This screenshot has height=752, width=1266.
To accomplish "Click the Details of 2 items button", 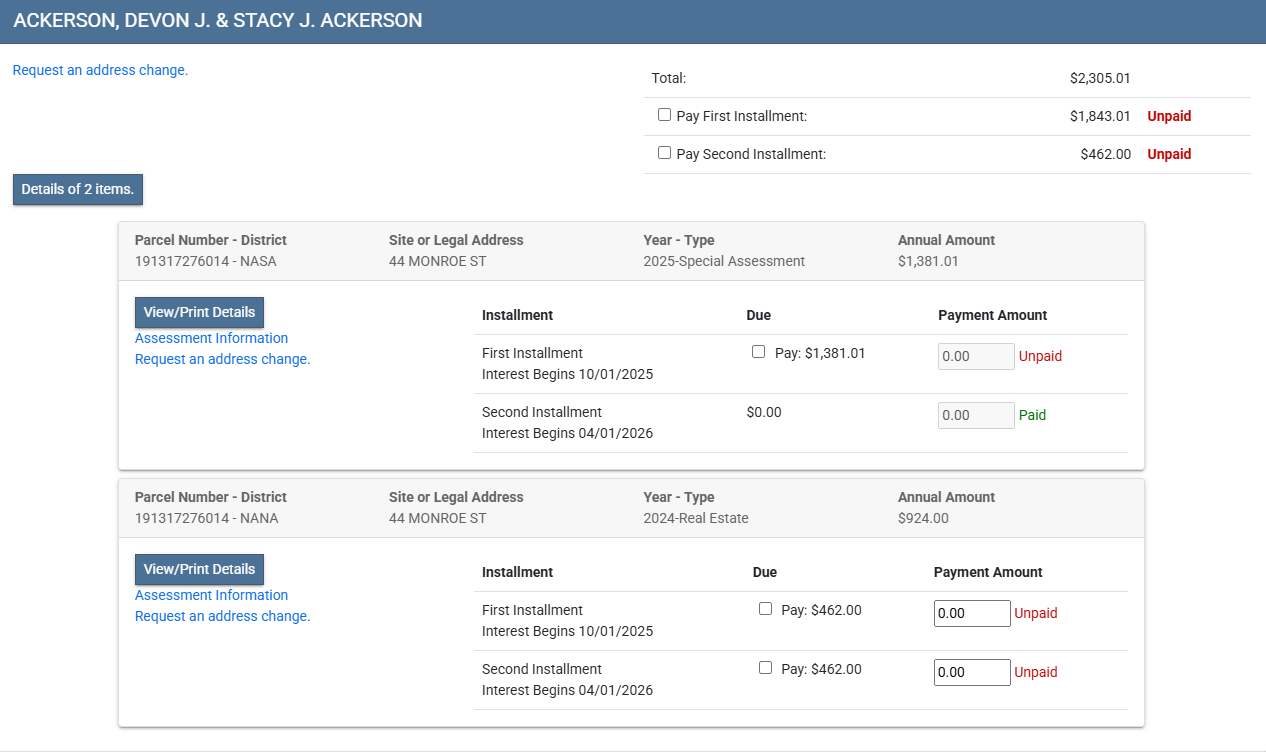I will coord(78,189).
